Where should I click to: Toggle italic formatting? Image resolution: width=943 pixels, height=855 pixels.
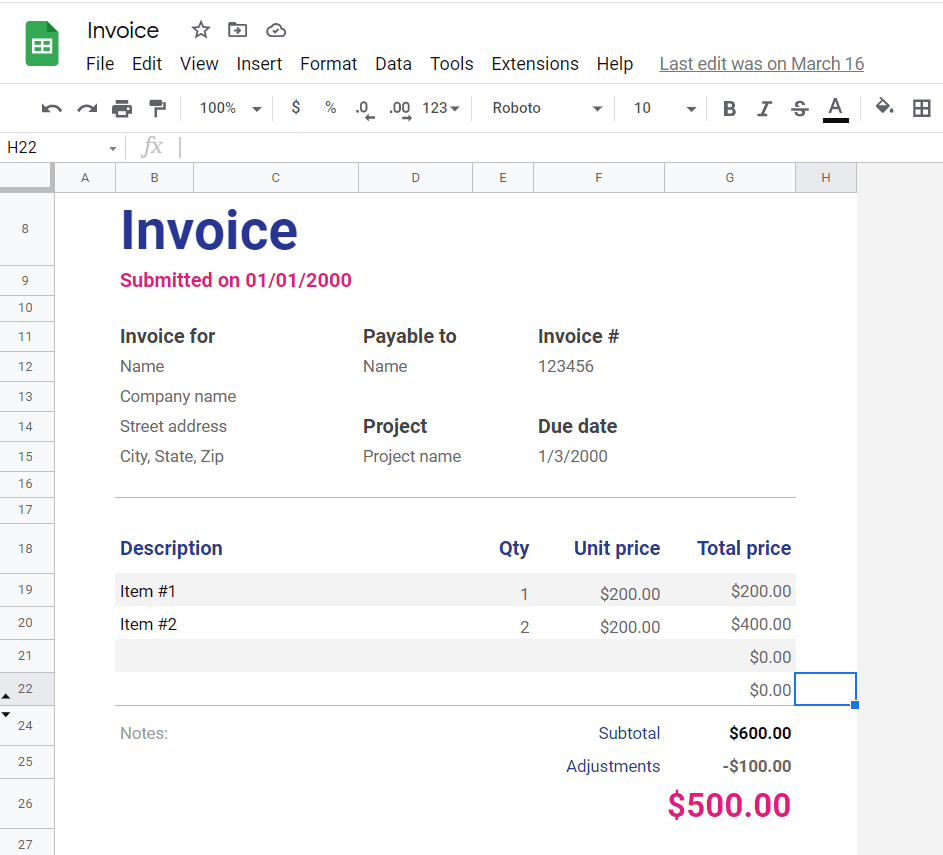click(x=764, y=108)
